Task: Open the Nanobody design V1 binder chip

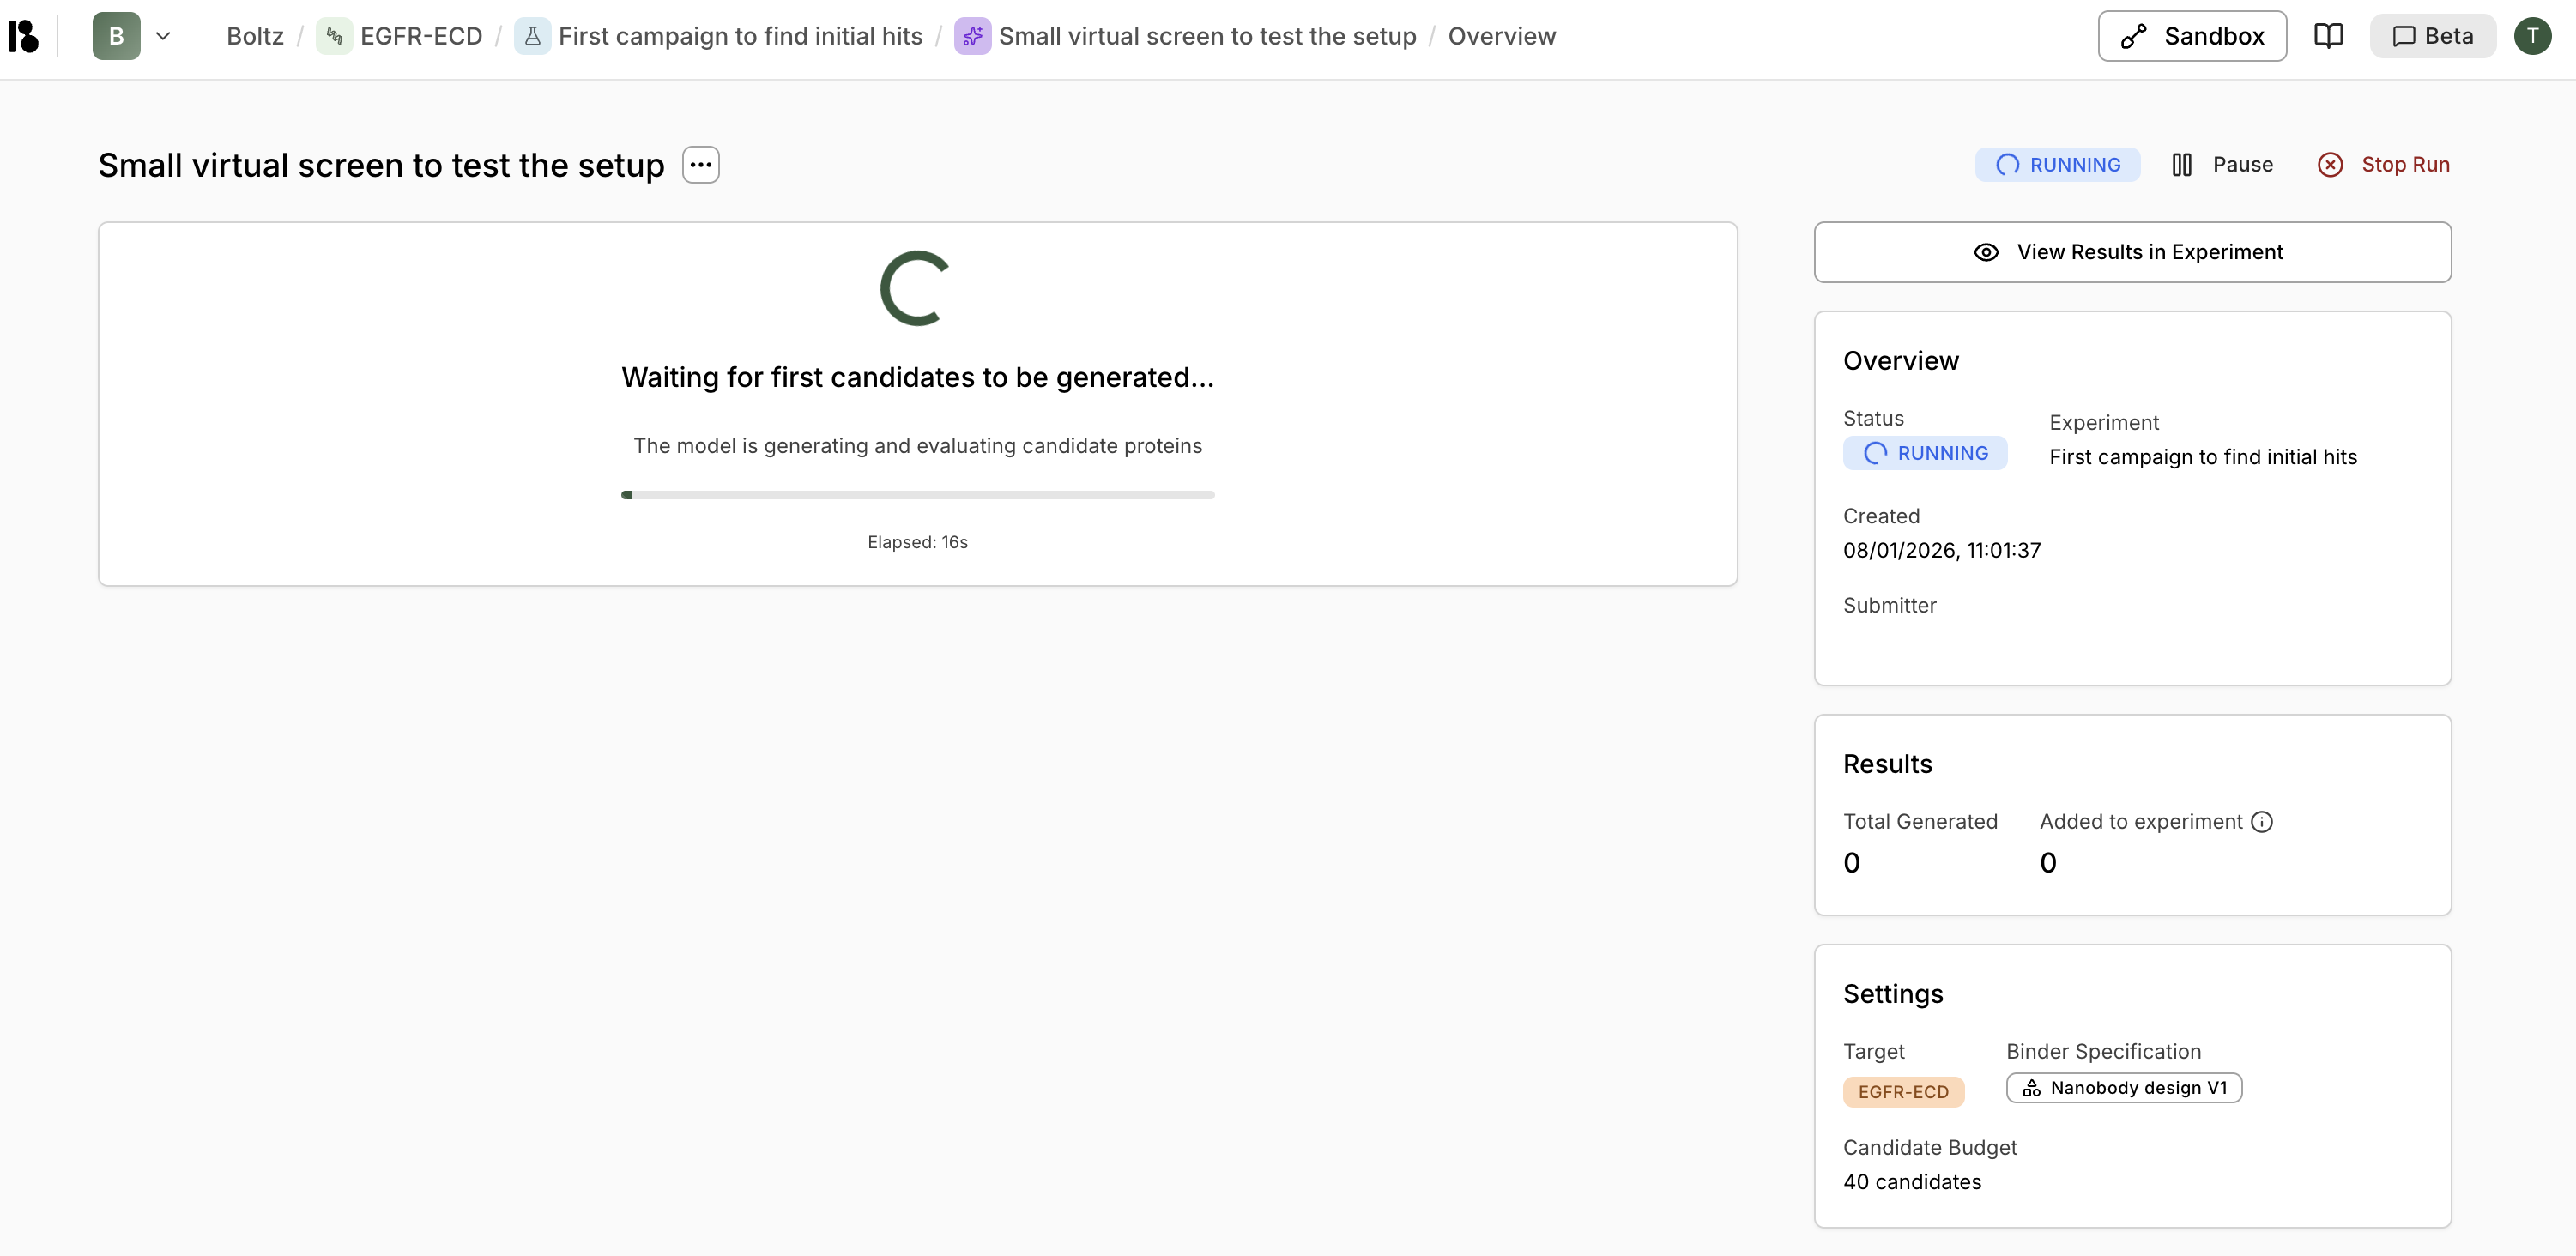Action: pos(2123,1088)
